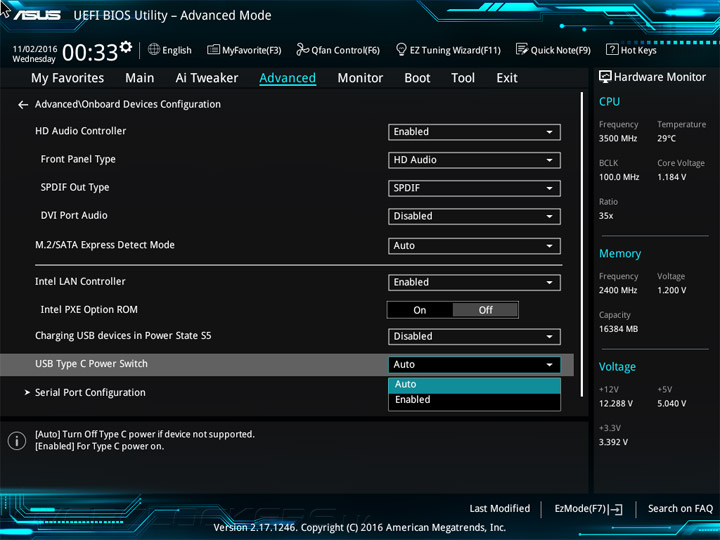
Task: Switch to the Main tab
Action: pyautogui.click(x=140, y=78)
